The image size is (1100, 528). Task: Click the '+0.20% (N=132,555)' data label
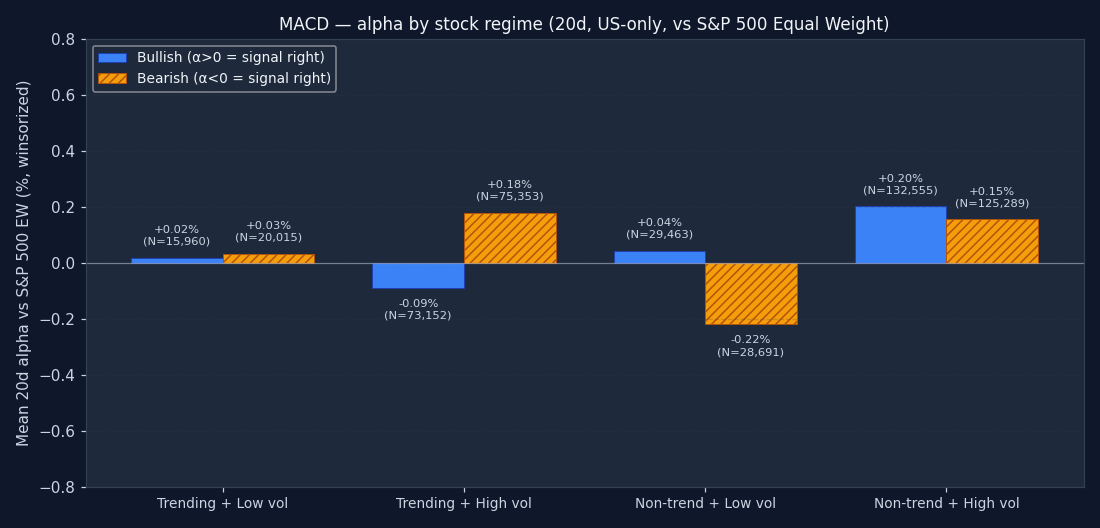click(x=900, y=185)
